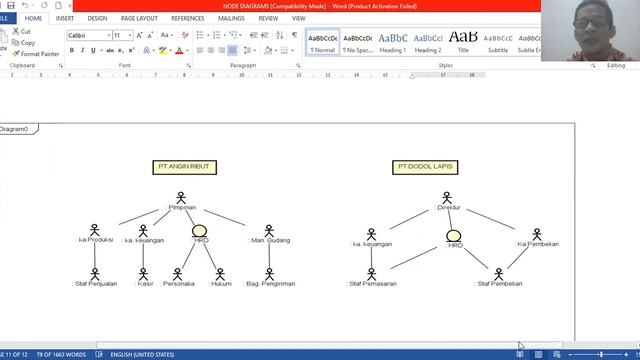Open the Paragraph dialog launcher

tap(298, 66)
